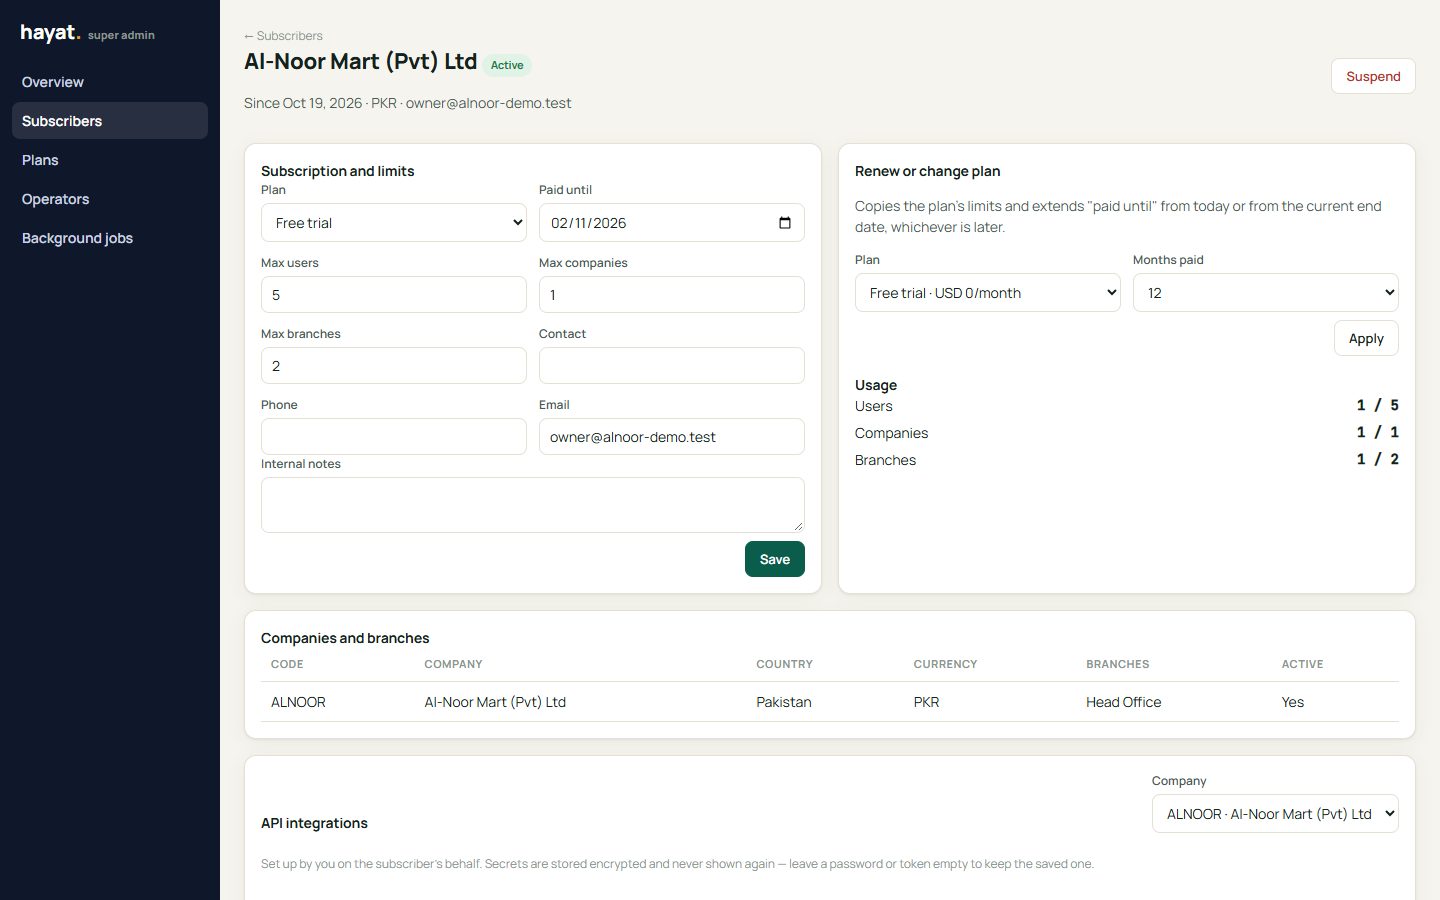
Task: Click the Al-Noor Mart (Pvt) Ltd page title
Action: (361, 62)
